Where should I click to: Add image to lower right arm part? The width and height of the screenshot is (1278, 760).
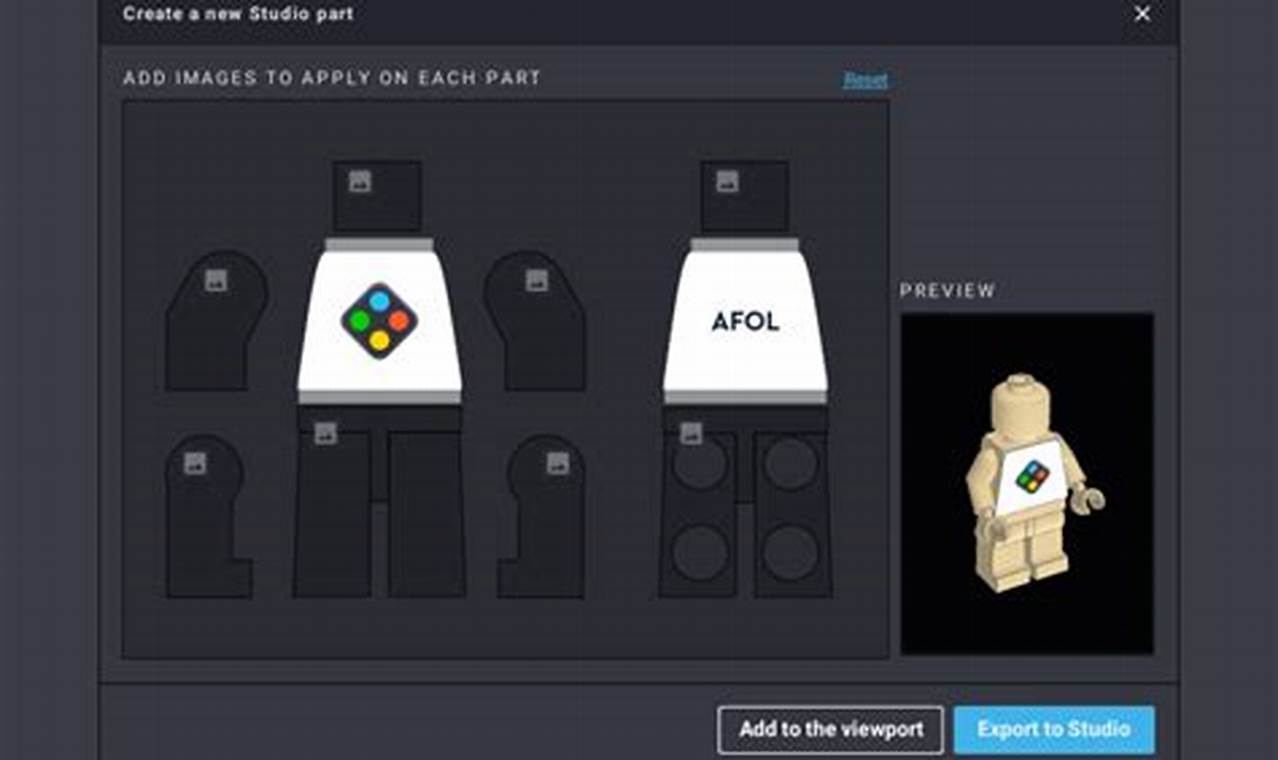click(558, 463)
